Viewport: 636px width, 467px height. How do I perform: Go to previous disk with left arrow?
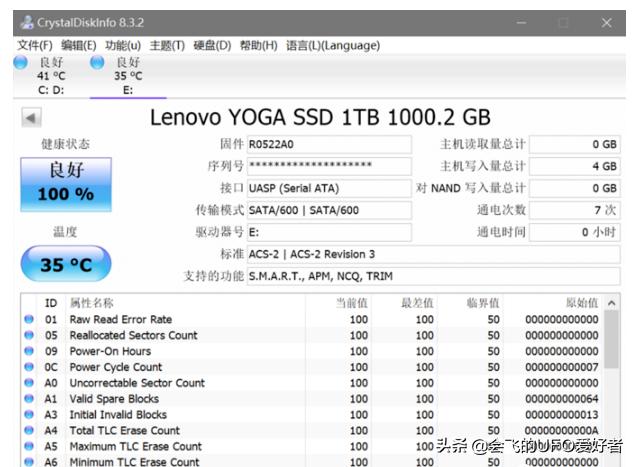(x=31, y=118)
